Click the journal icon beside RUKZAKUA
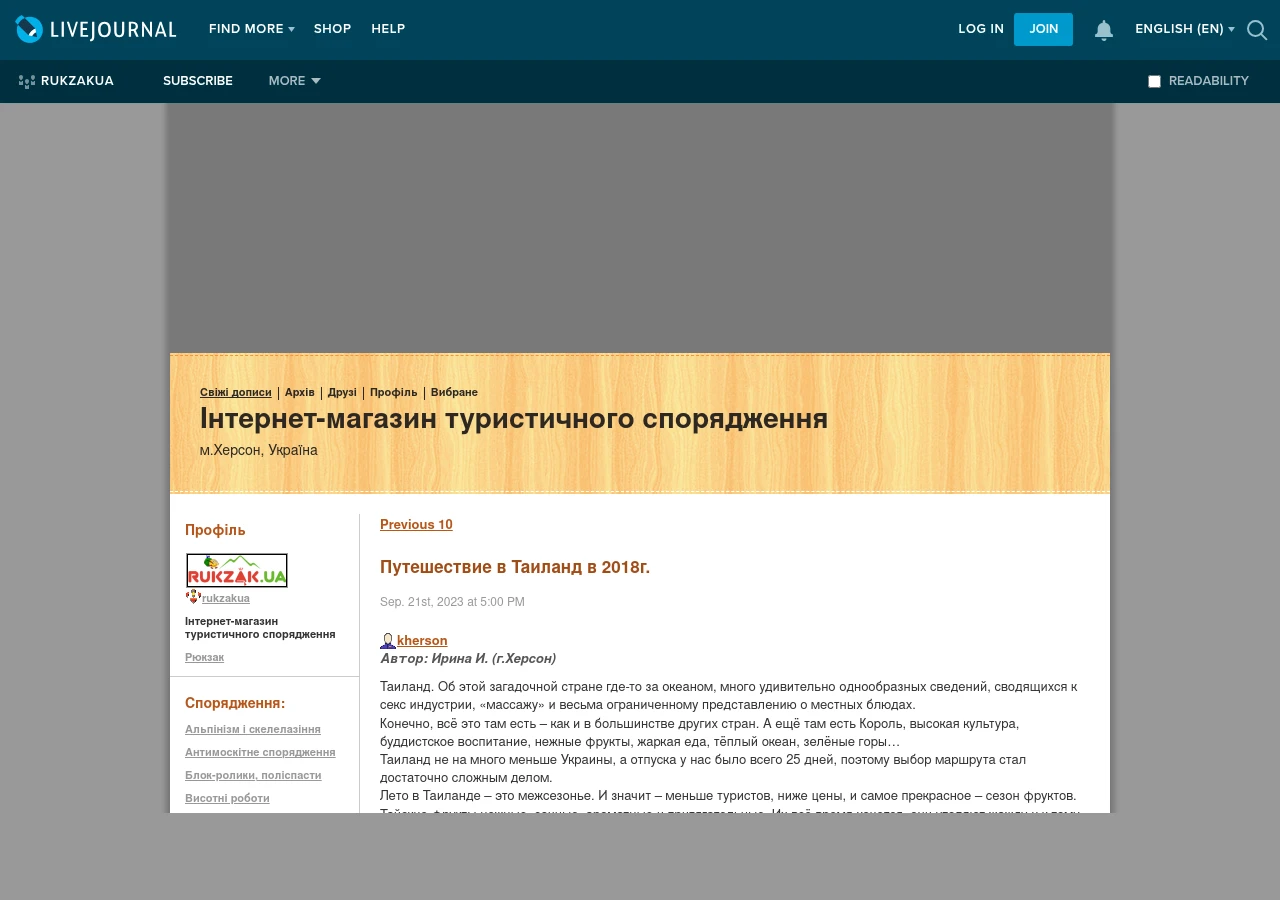Screen dimensions: 1280x900 coord(27,82)
